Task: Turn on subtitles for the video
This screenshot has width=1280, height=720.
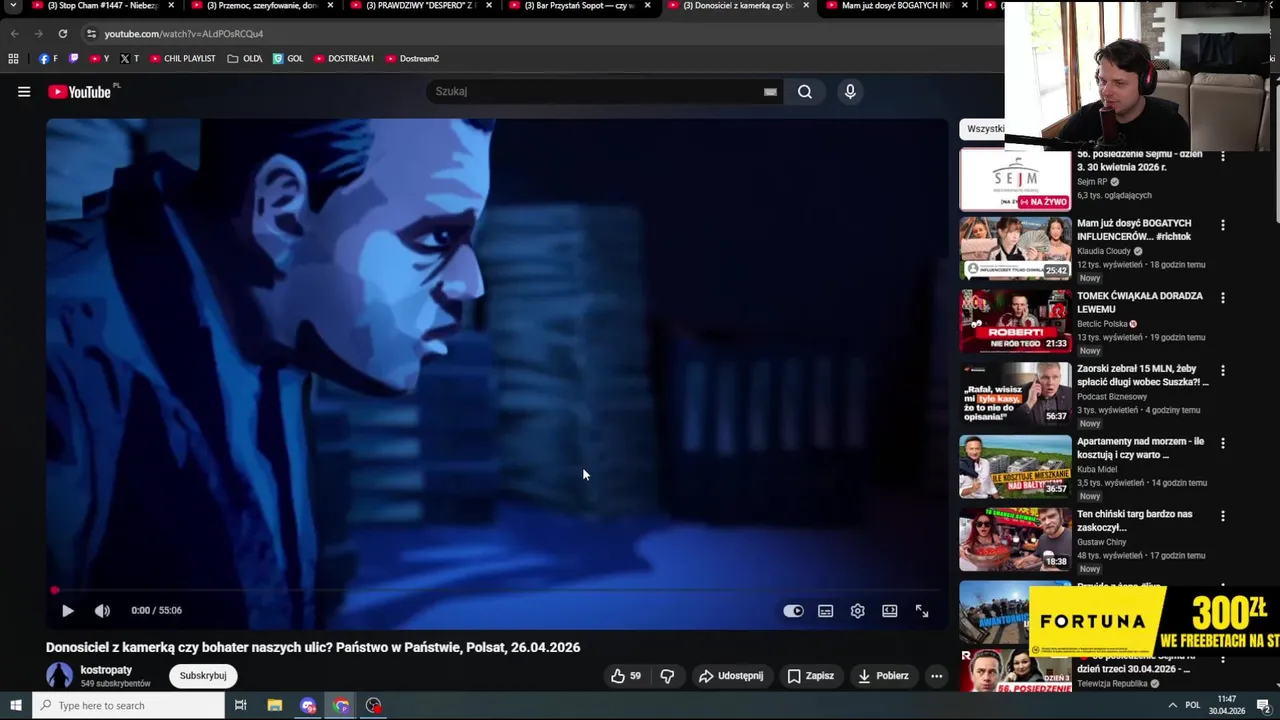Action: point(826,611)
